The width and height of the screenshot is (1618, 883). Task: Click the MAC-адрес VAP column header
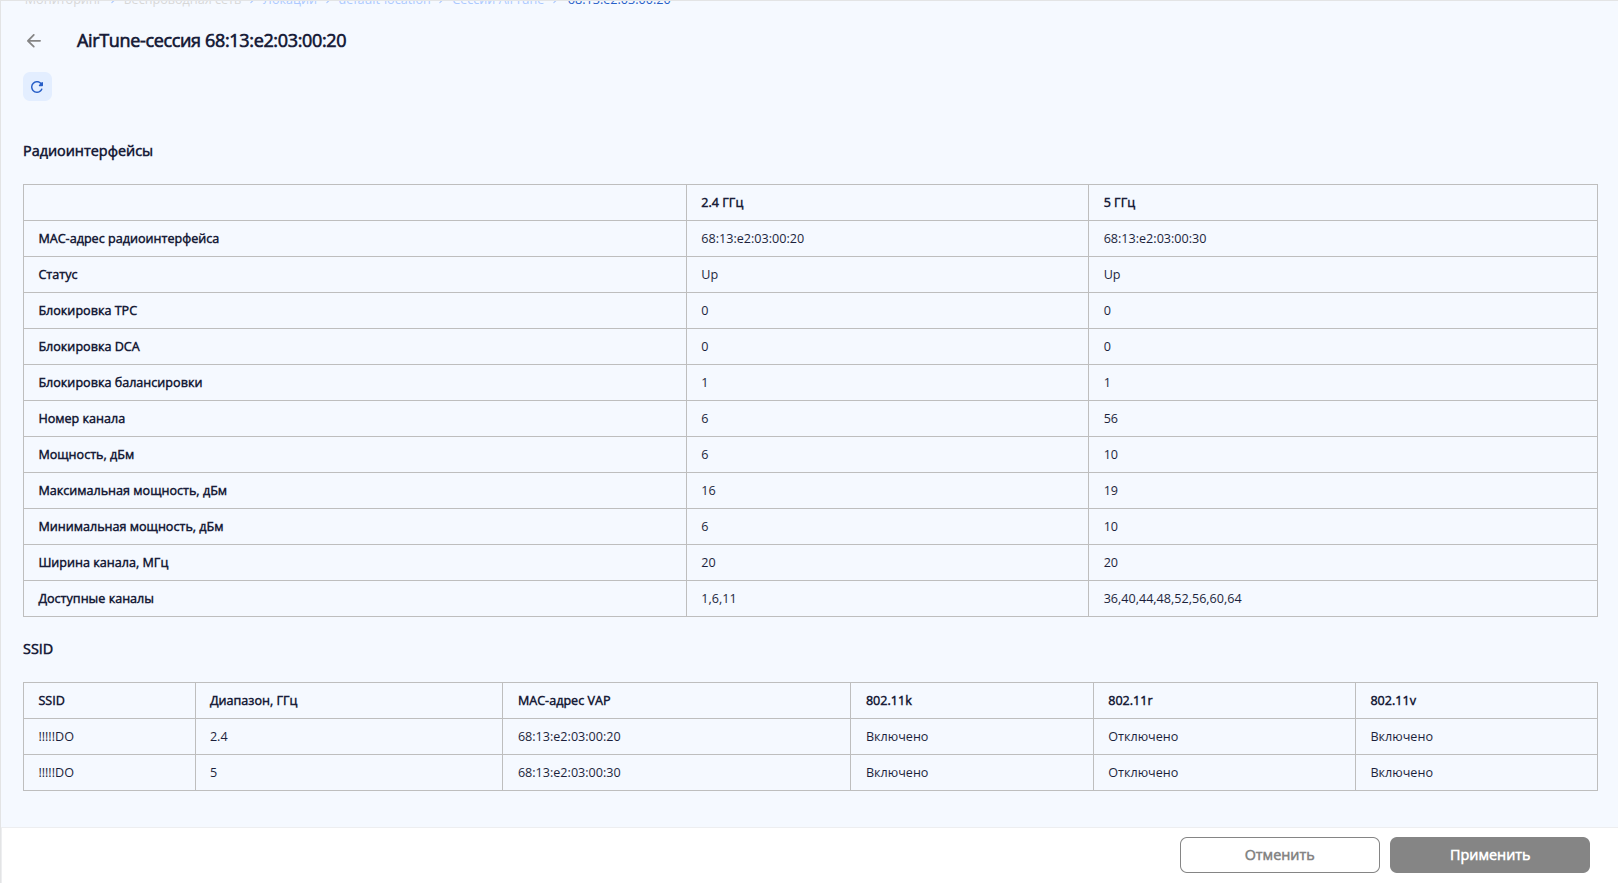click(x=564, y=701)
